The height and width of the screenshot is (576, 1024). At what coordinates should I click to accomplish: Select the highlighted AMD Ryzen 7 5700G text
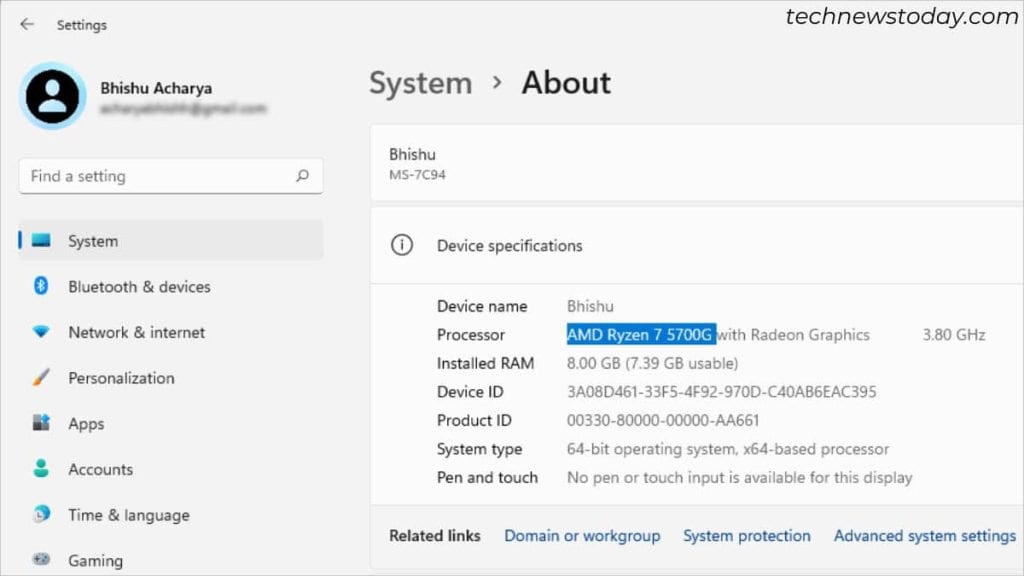point(640,335)
